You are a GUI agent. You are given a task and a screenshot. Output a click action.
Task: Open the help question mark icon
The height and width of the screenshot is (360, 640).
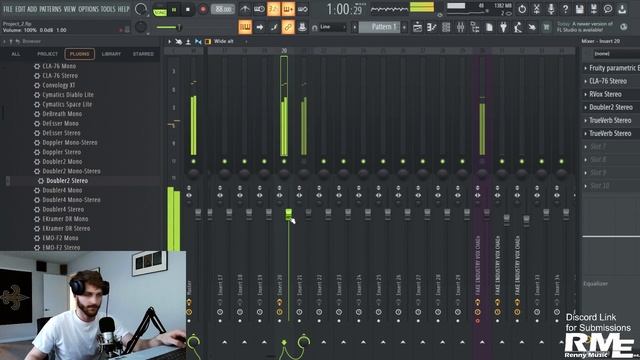coord(565,9)
